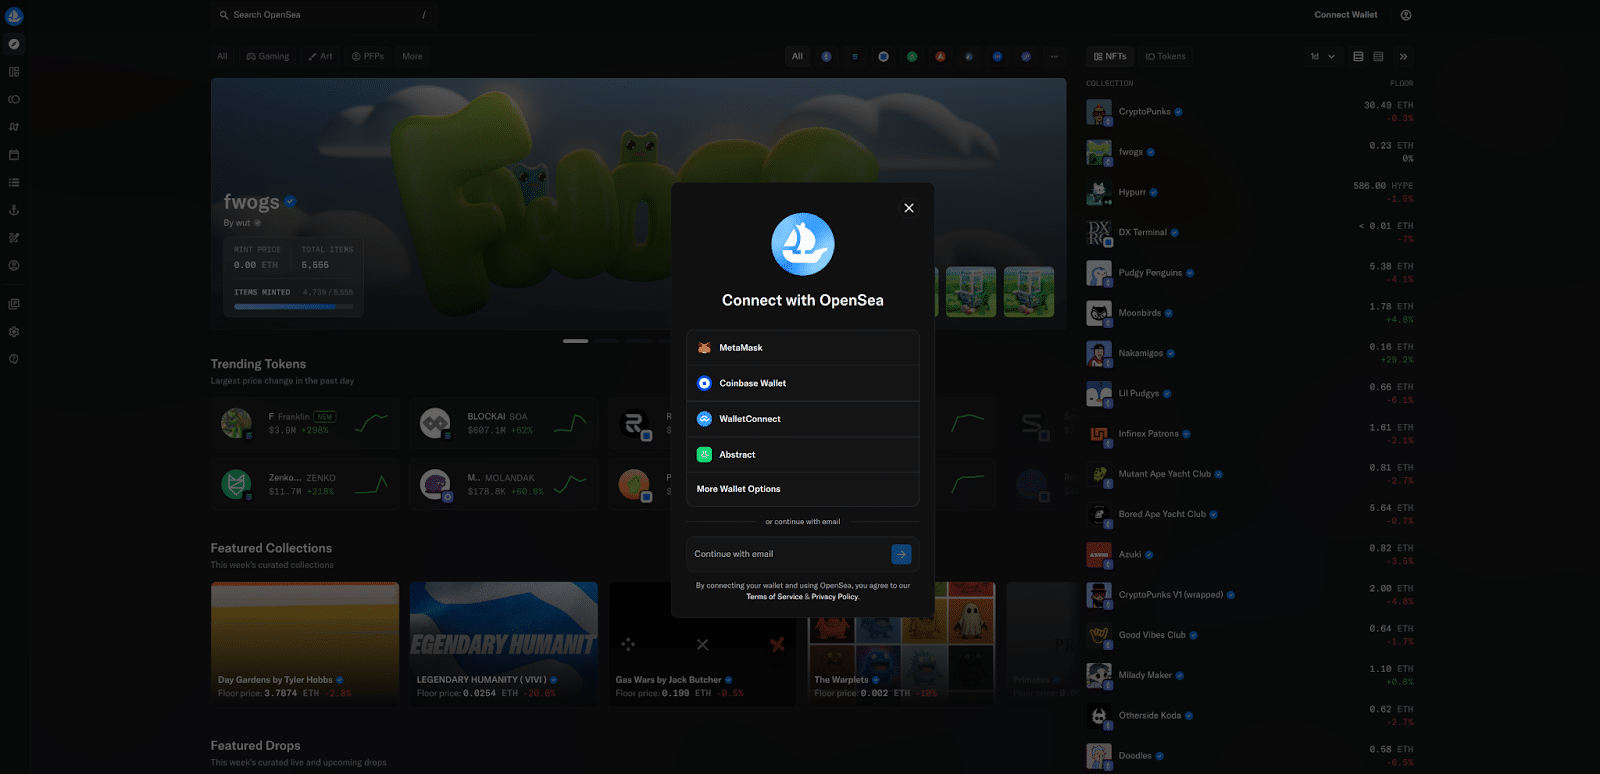Image resolution: width=1600 pixels, height=774 pixels.
Task: Open the More categories menu
Action: [x=412, y=57]
